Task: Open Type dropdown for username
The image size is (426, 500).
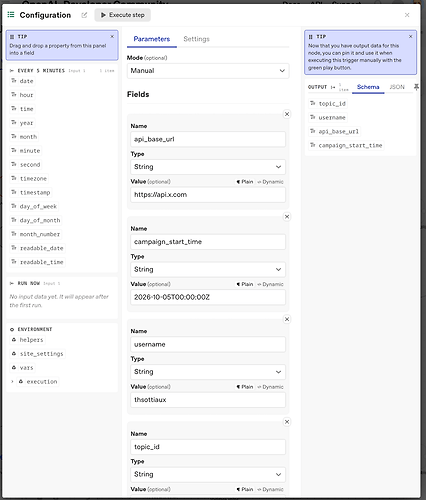Action: tap(208, 372)
